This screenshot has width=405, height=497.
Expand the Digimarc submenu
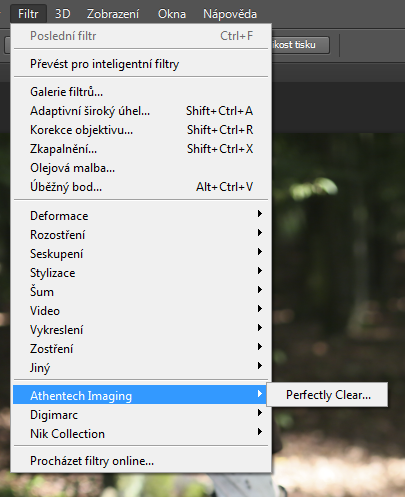(141, 415)
